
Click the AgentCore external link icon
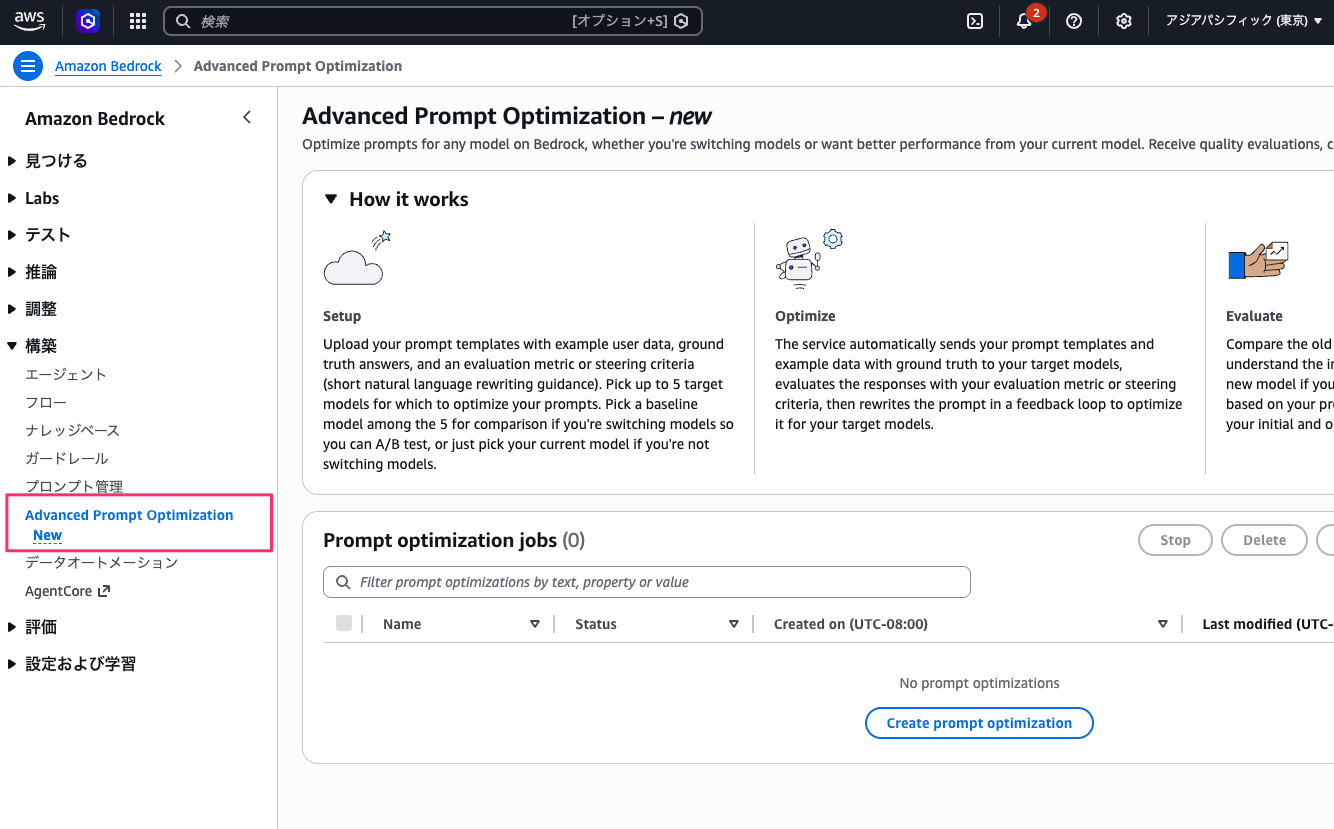104,591
